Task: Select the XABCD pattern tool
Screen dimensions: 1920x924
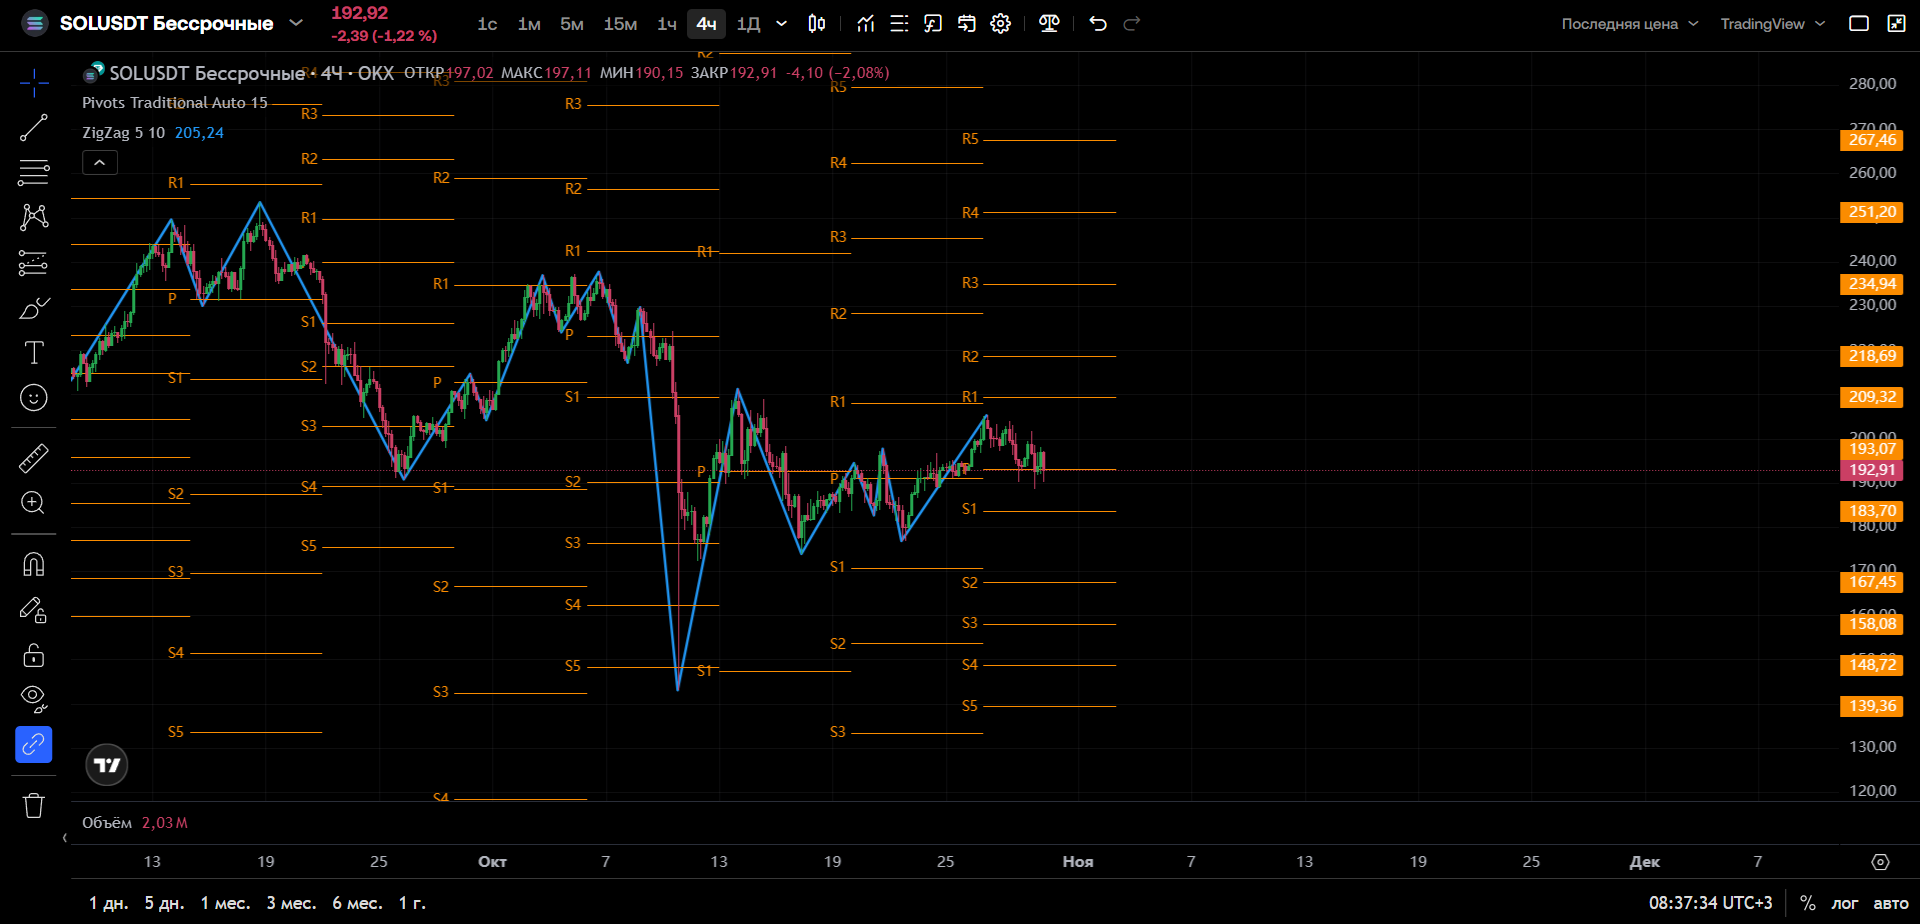Action: pos(34,217)
